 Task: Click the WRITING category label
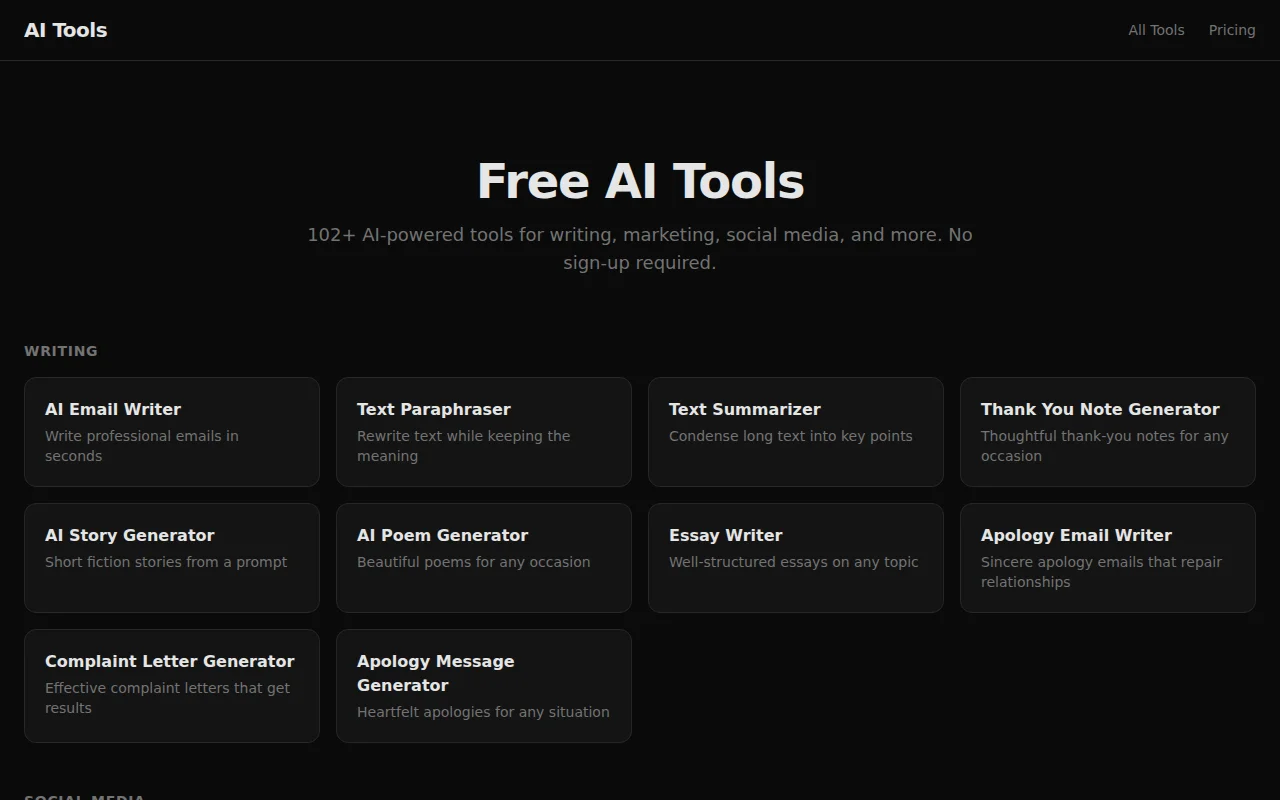point(61,351)
